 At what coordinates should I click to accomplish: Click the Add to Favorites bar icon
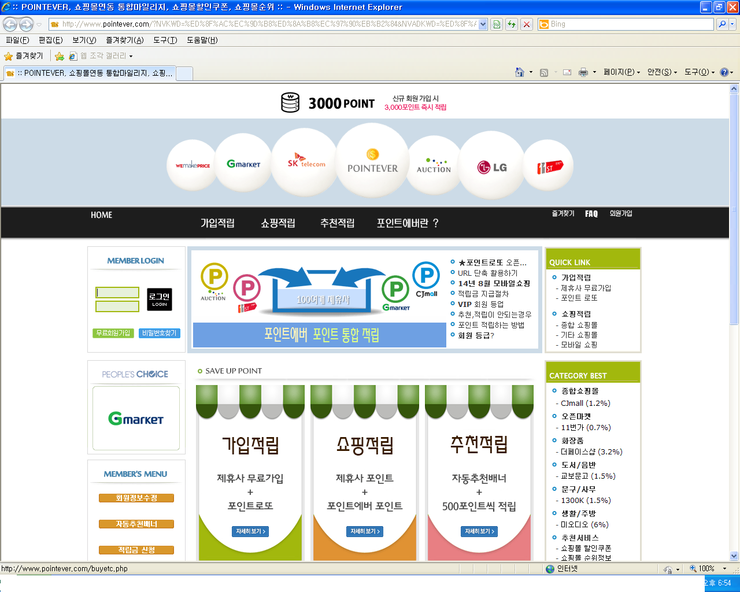click(x=59, y=56)
